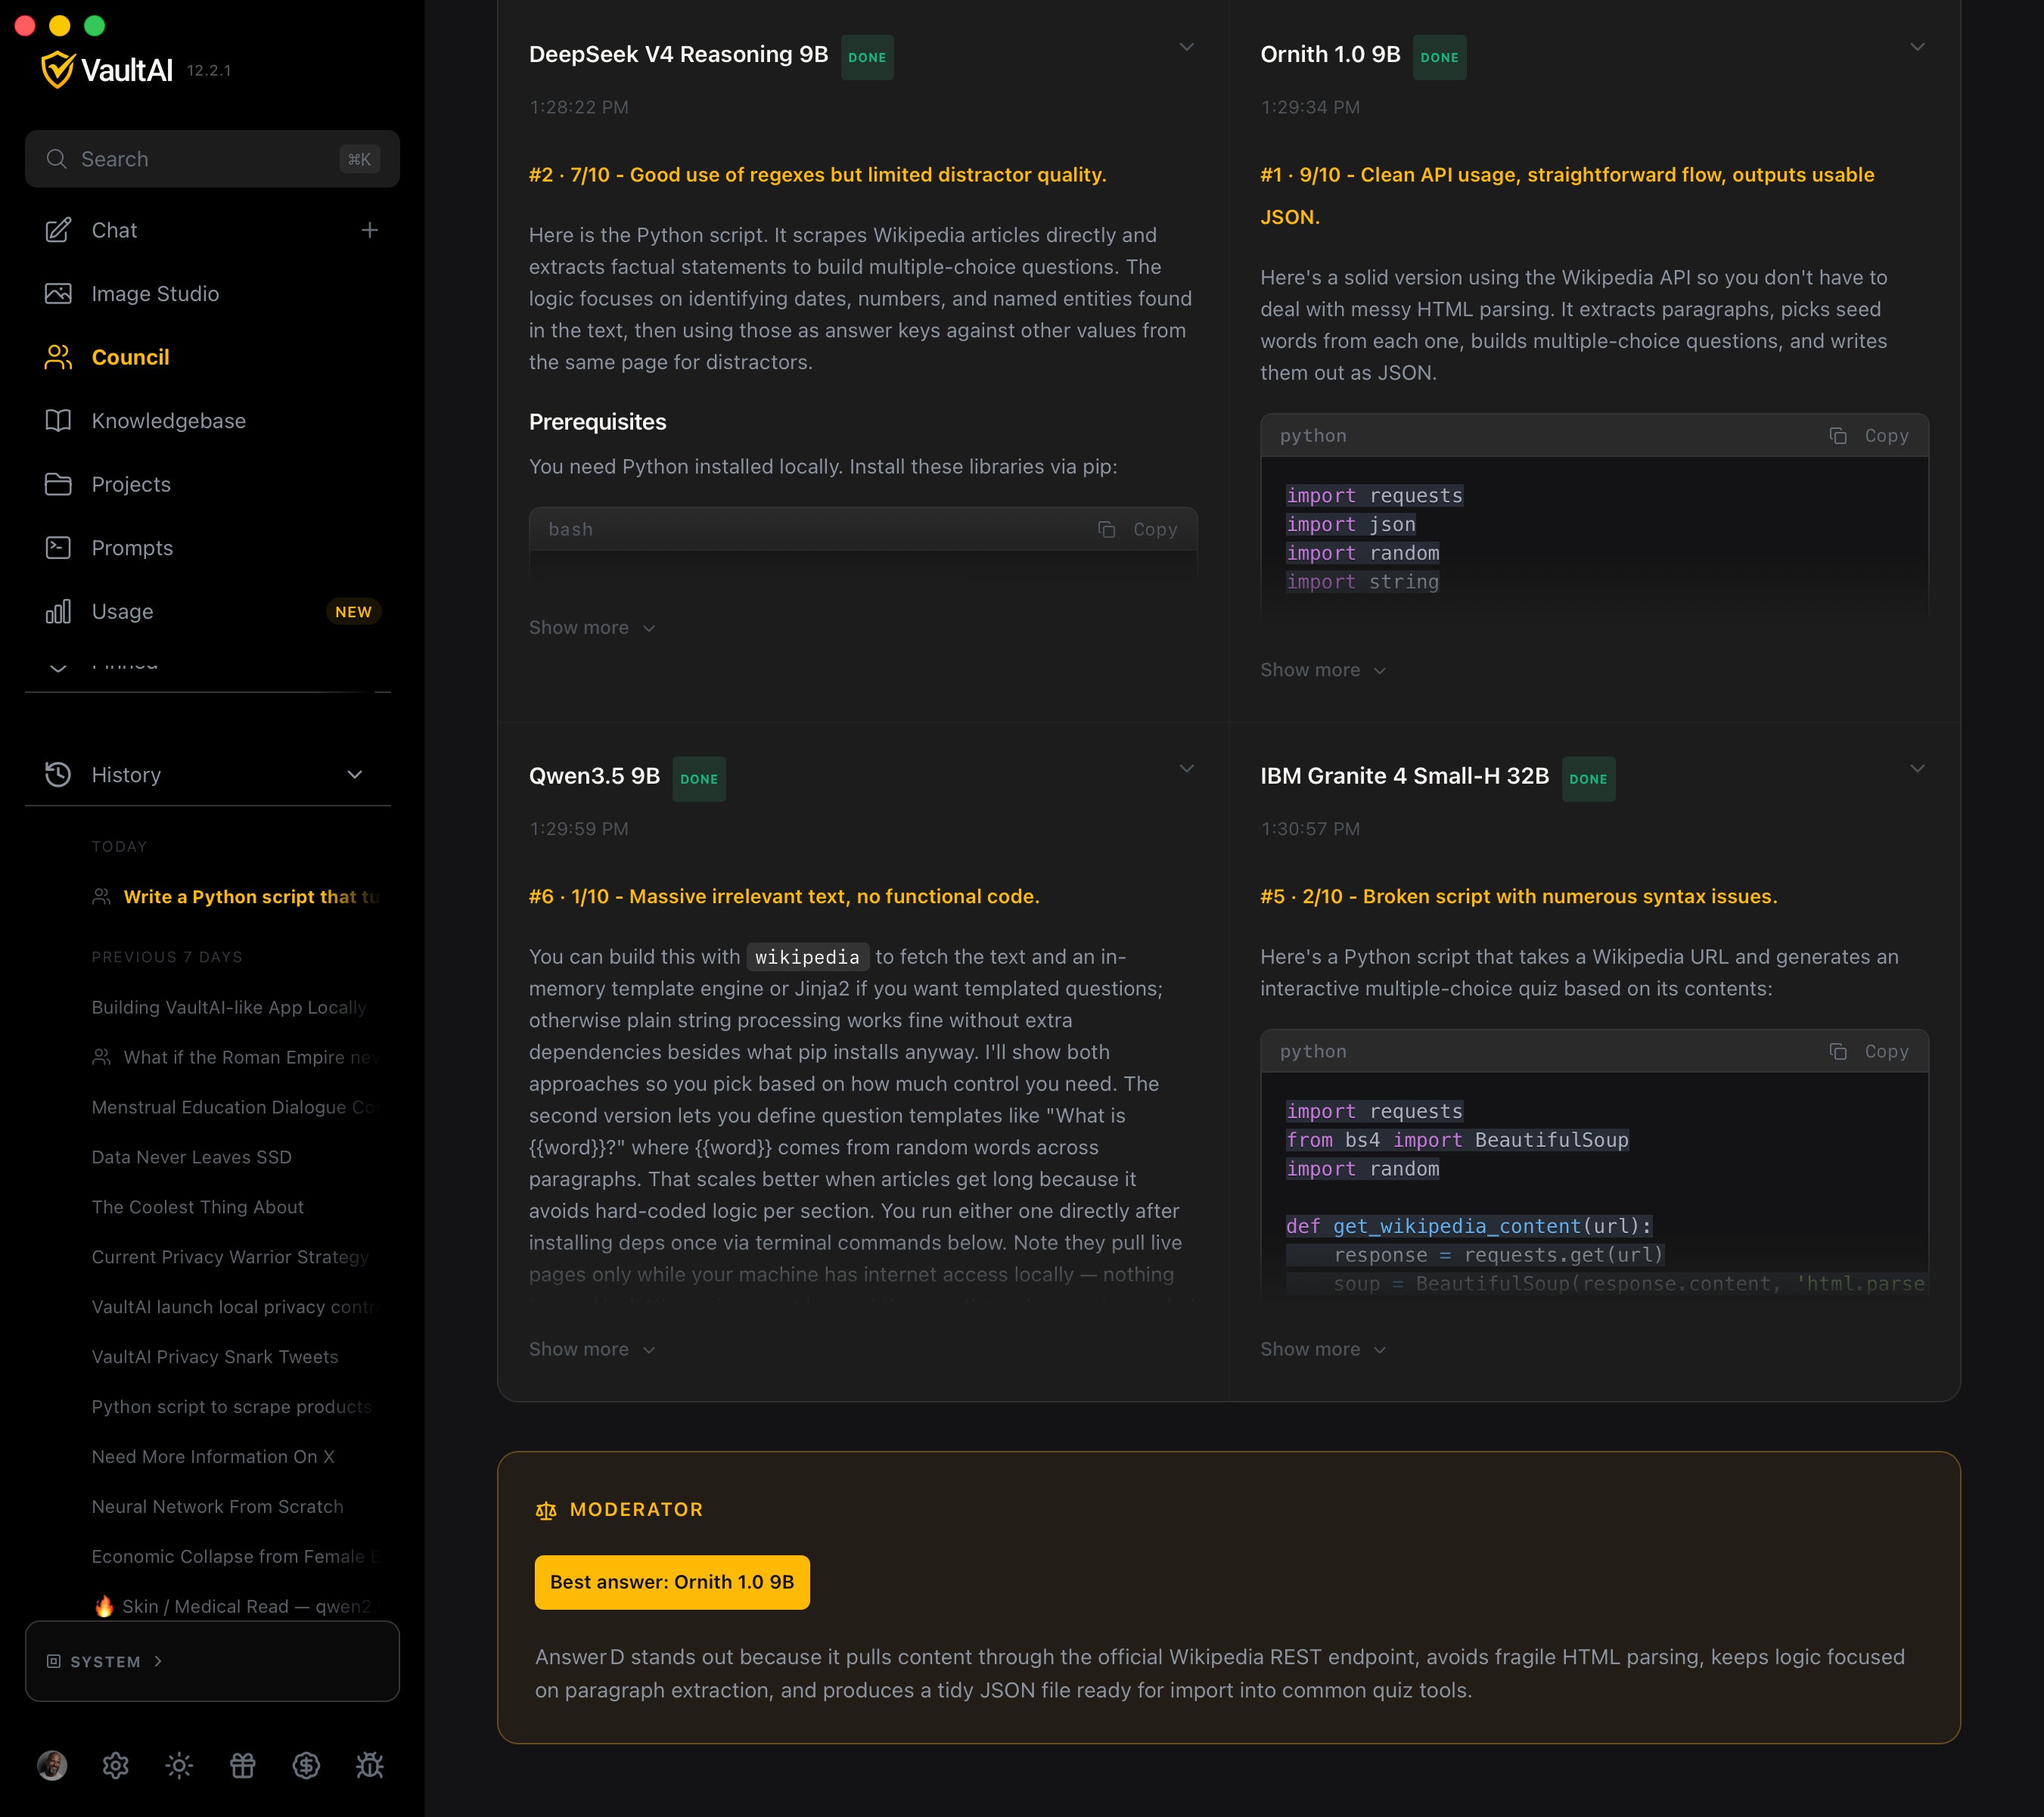Show more of IBM Granite's answer
The image size is (2044, 1817).
(1323, 1349)
